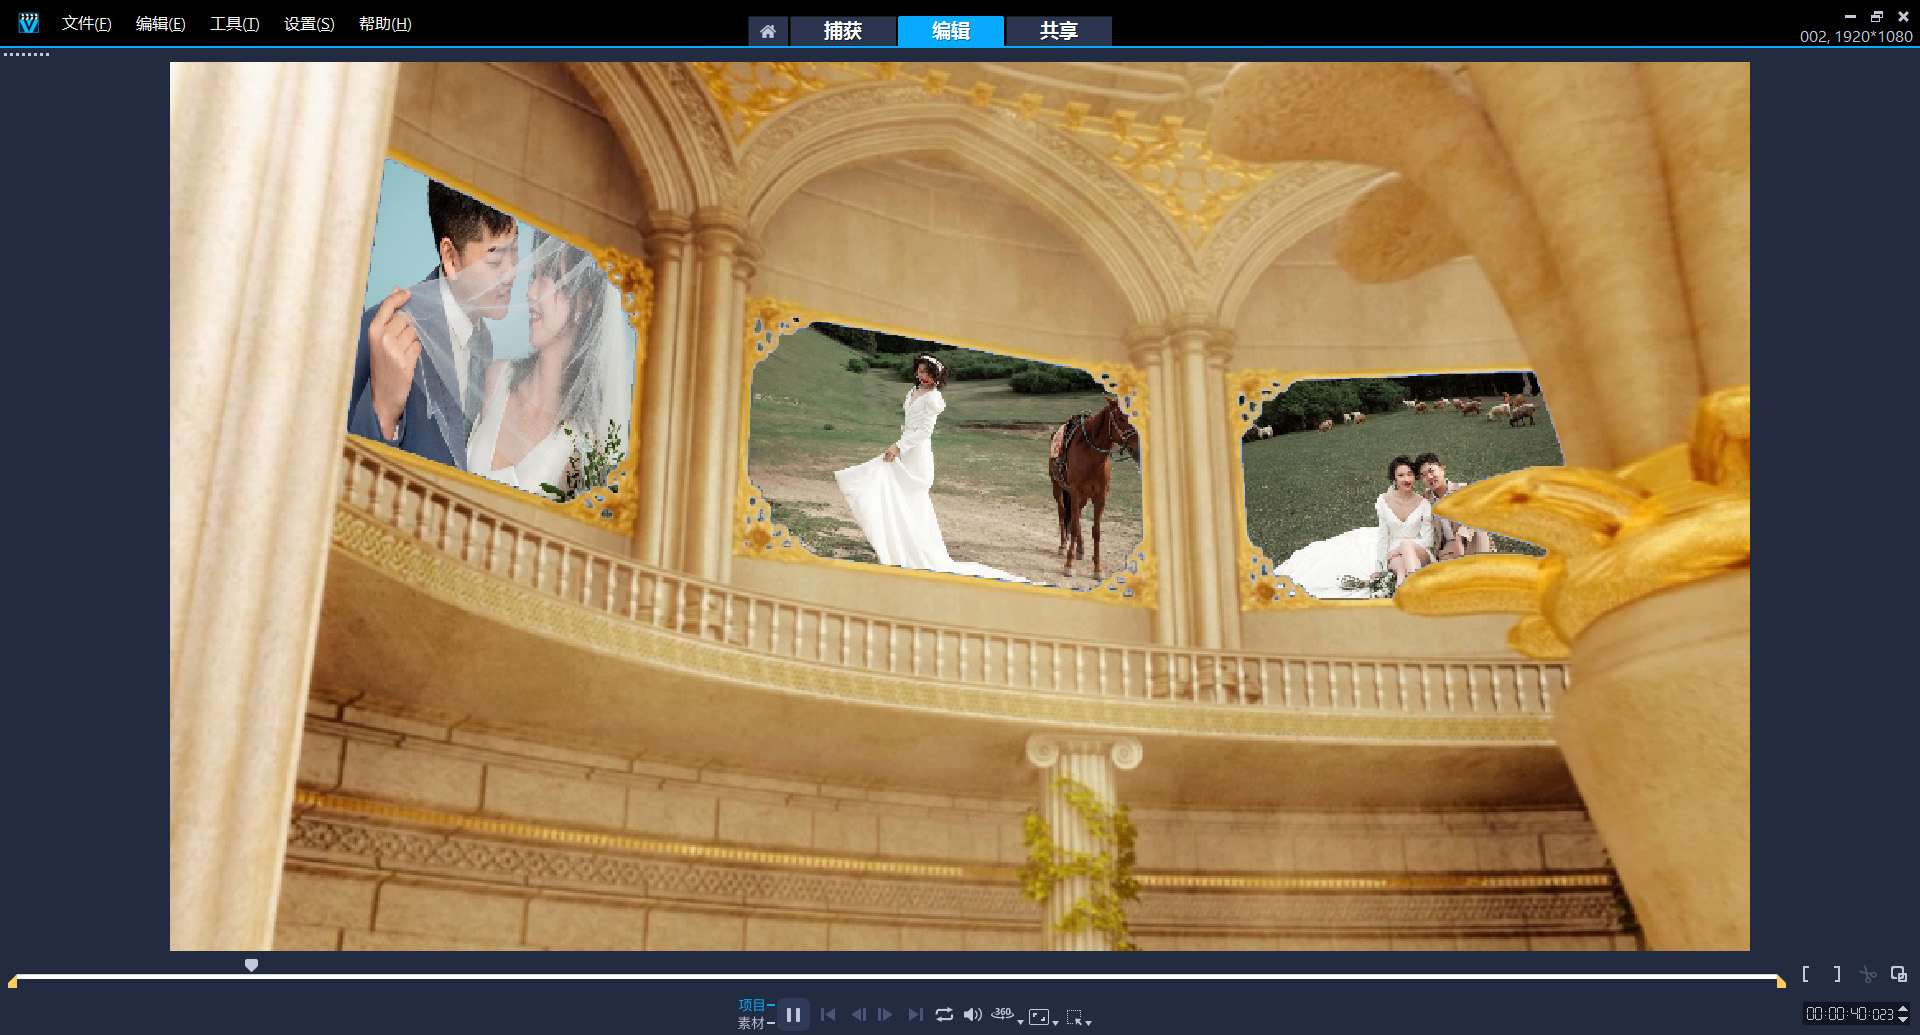Open the system volume speaker control
The height and width of the screenshot is (1035, 1920).
[x=972, y=1015]
